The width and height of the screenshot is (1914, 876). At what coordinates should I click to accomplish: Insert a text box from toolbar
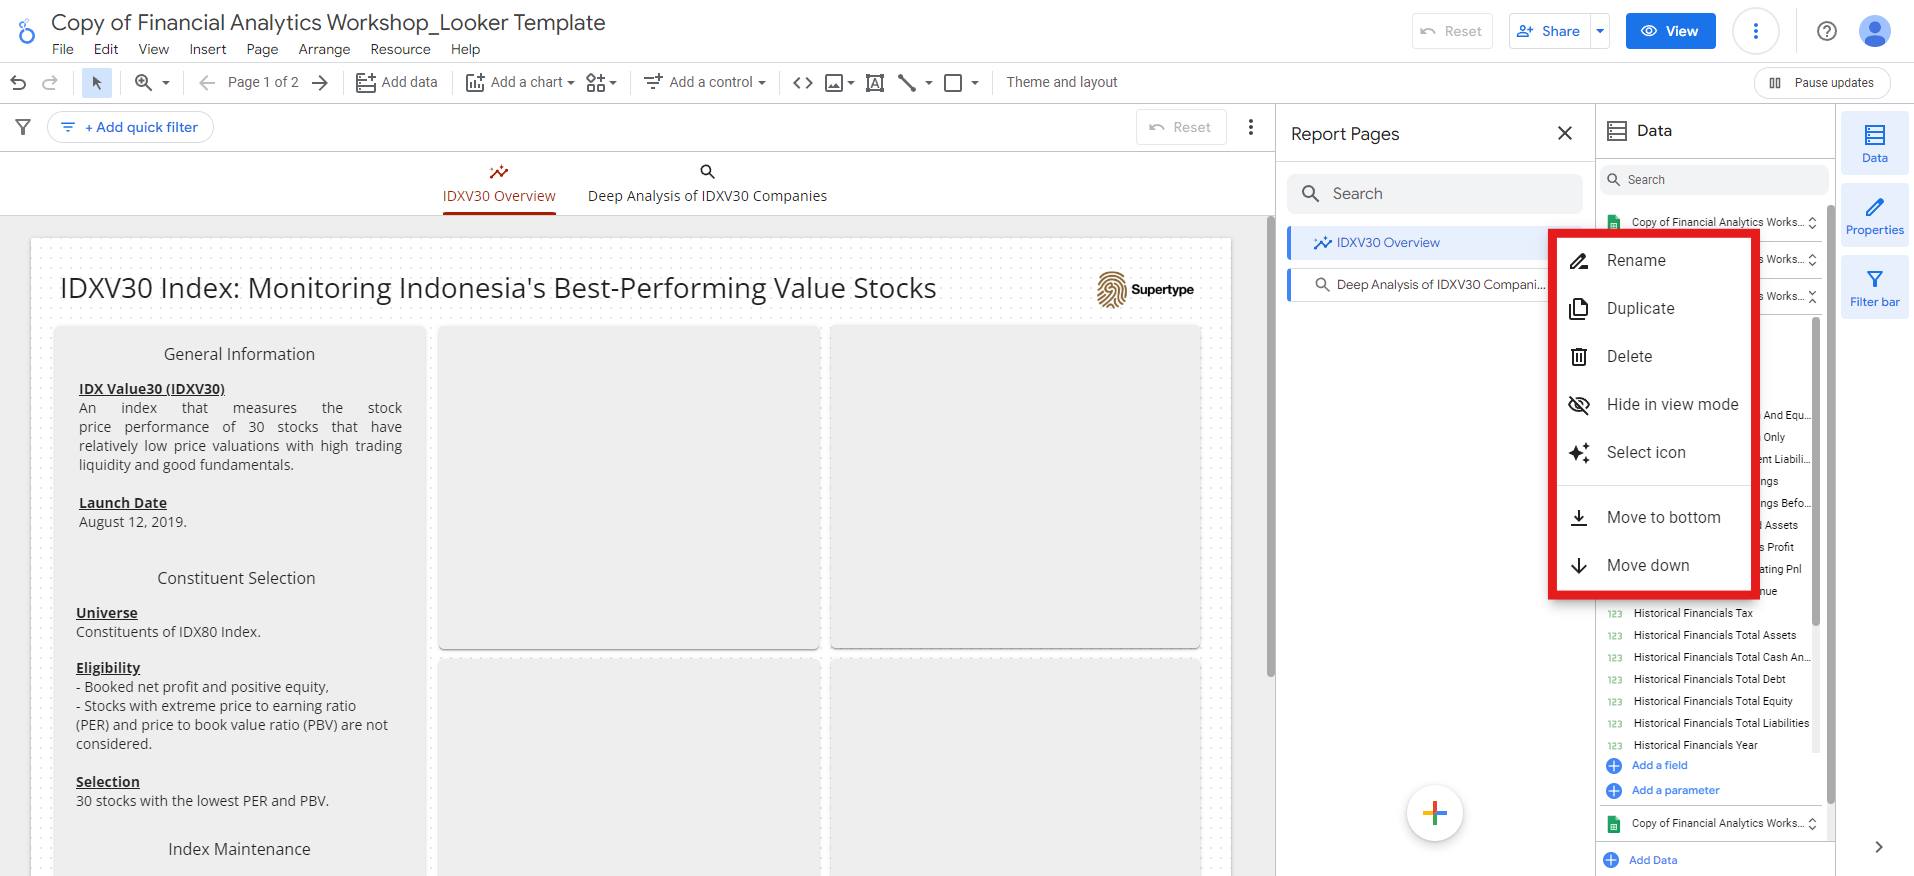(874, 83)
